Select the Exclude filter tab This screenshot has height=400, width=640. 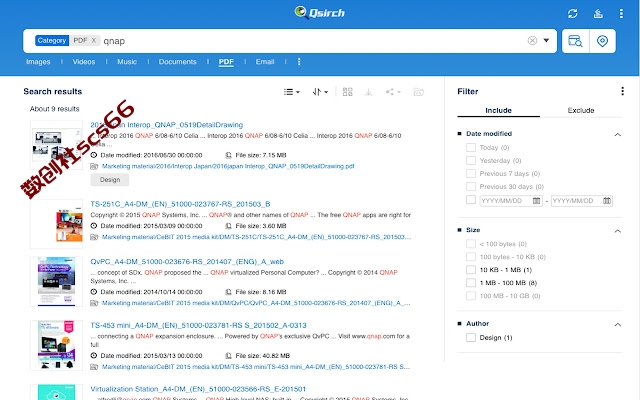click(x=581, y=110)
